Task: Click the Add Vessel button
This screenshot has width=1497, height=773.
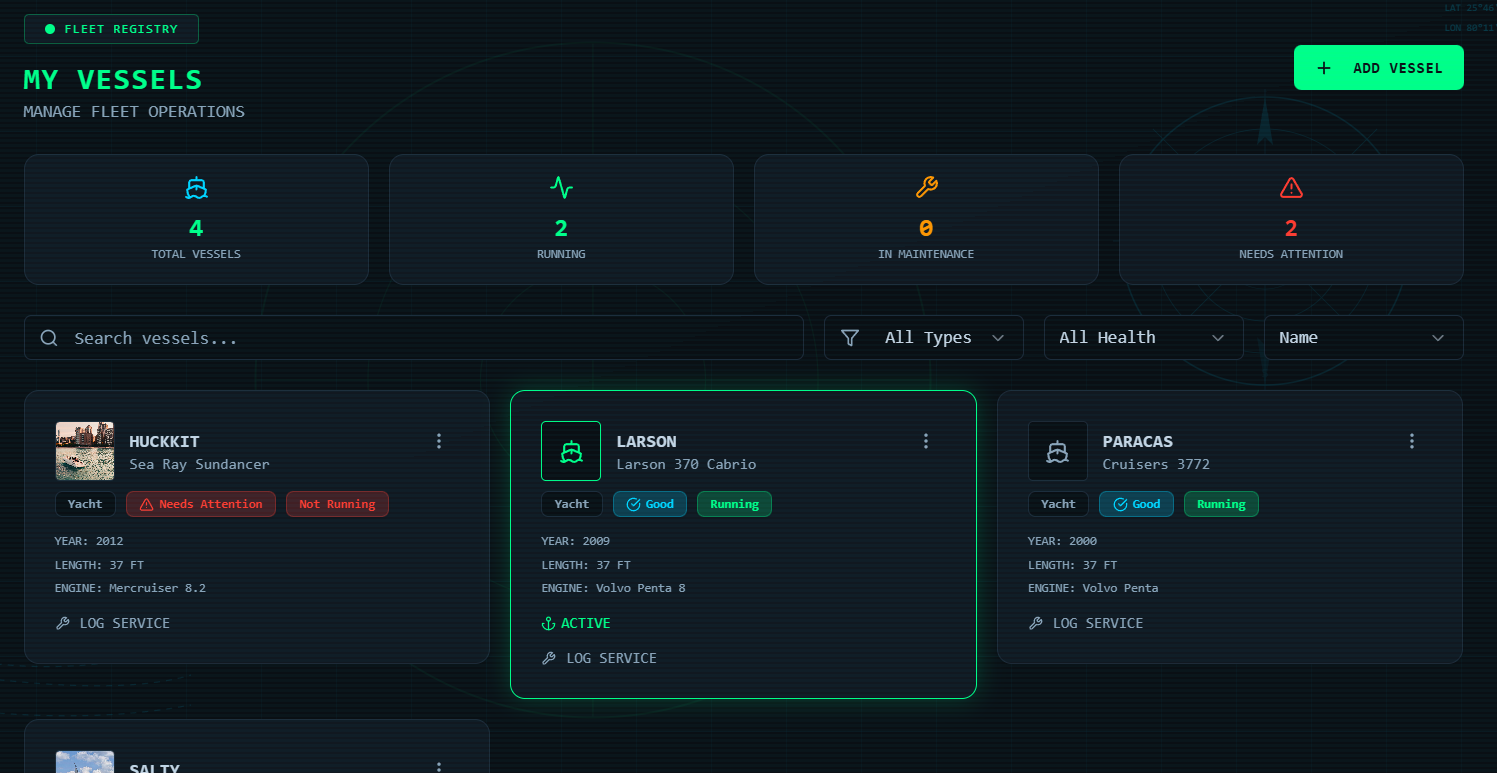Action: click(x=1378, y=68)
